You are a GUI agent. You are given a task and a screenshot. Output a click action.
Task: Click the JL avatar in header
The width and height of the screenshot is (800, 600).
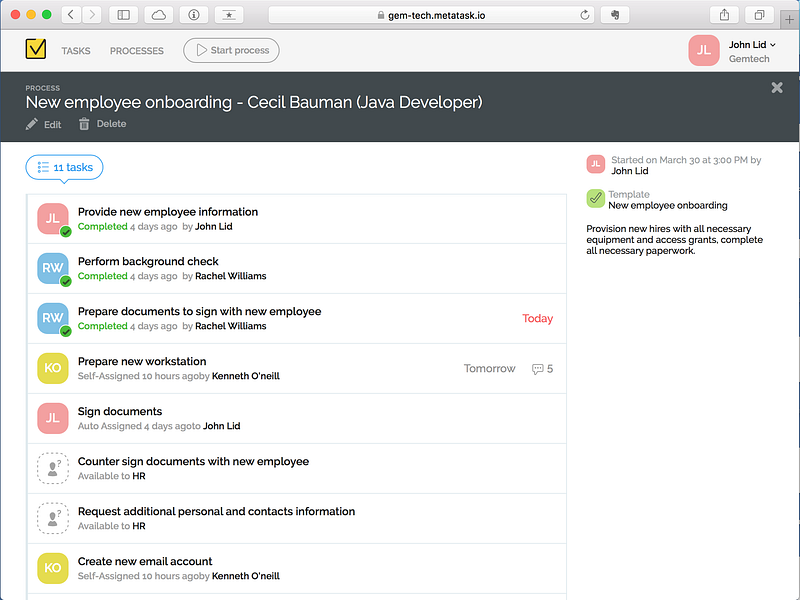[x=704, y=51]
